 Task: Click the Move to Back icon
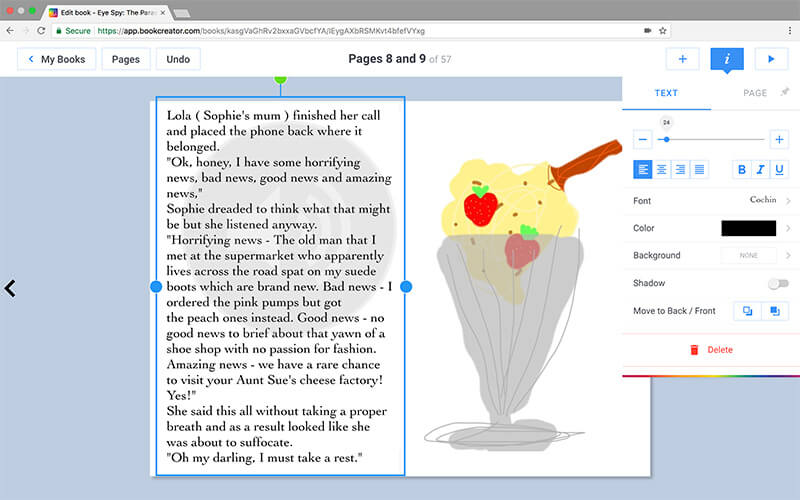[x=747, y=311]
